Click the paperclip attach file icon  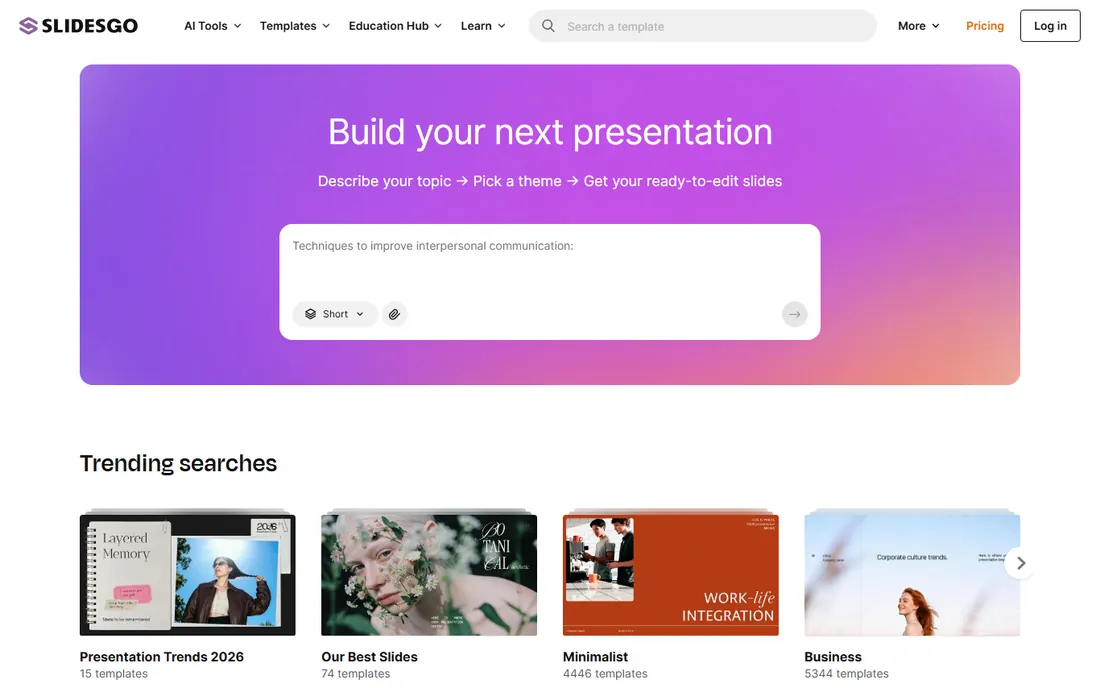(x=394, y=314)
